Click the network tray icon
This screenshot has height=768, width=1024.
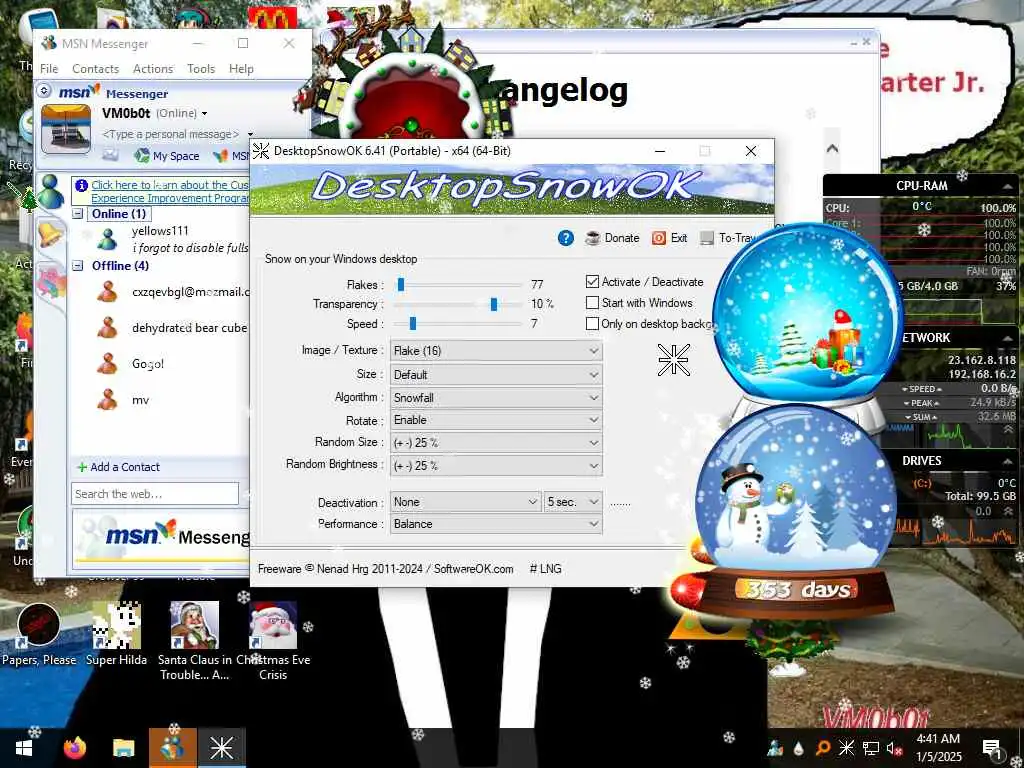(x=871, y=748)
